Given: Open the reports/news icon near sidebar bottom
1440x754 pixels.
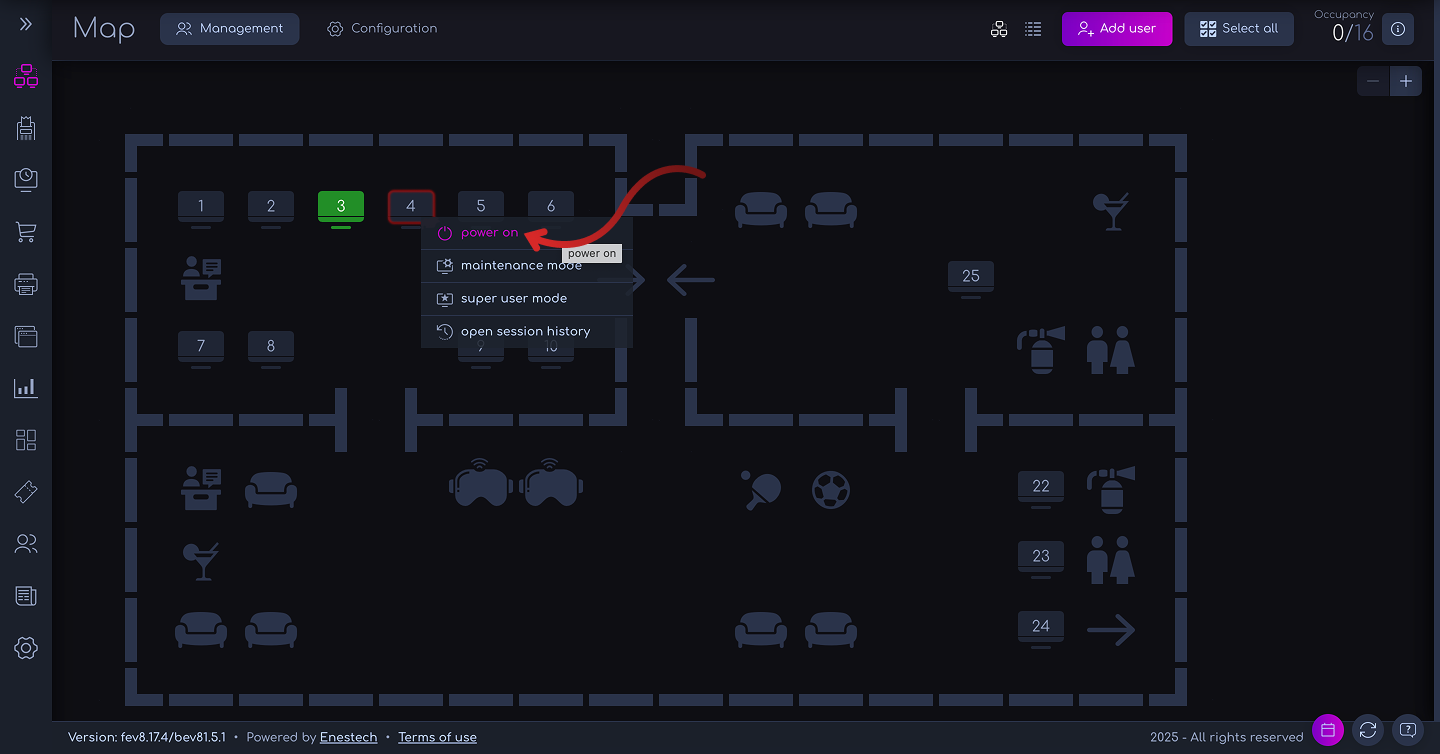Looking at the screenshot, I should click(25, 595).
